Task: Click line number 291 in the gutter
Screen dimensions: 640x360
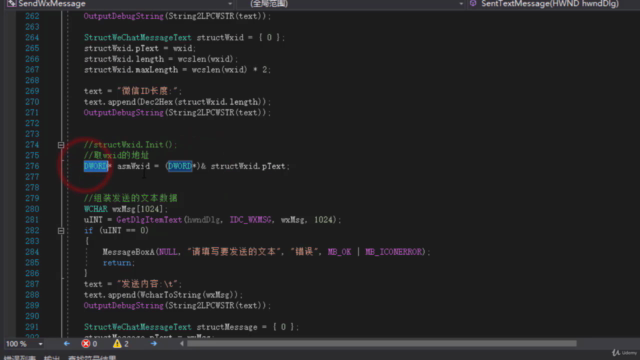Action: point(32,327)
